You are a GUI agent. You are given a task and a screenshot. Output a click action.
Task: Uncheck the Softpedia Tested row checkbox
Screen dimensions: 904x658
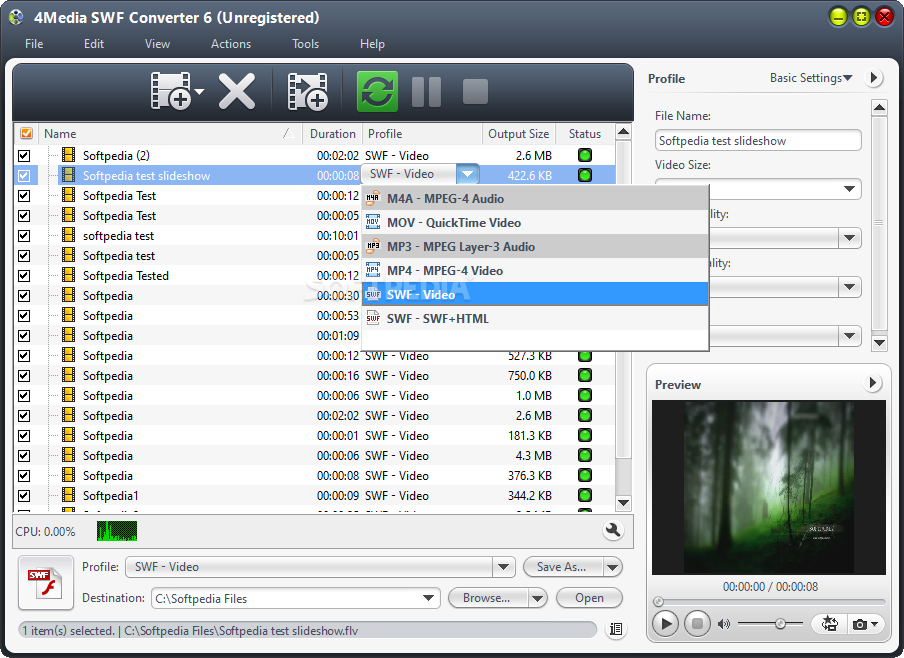pyautogui.click(x=24, y=276)
